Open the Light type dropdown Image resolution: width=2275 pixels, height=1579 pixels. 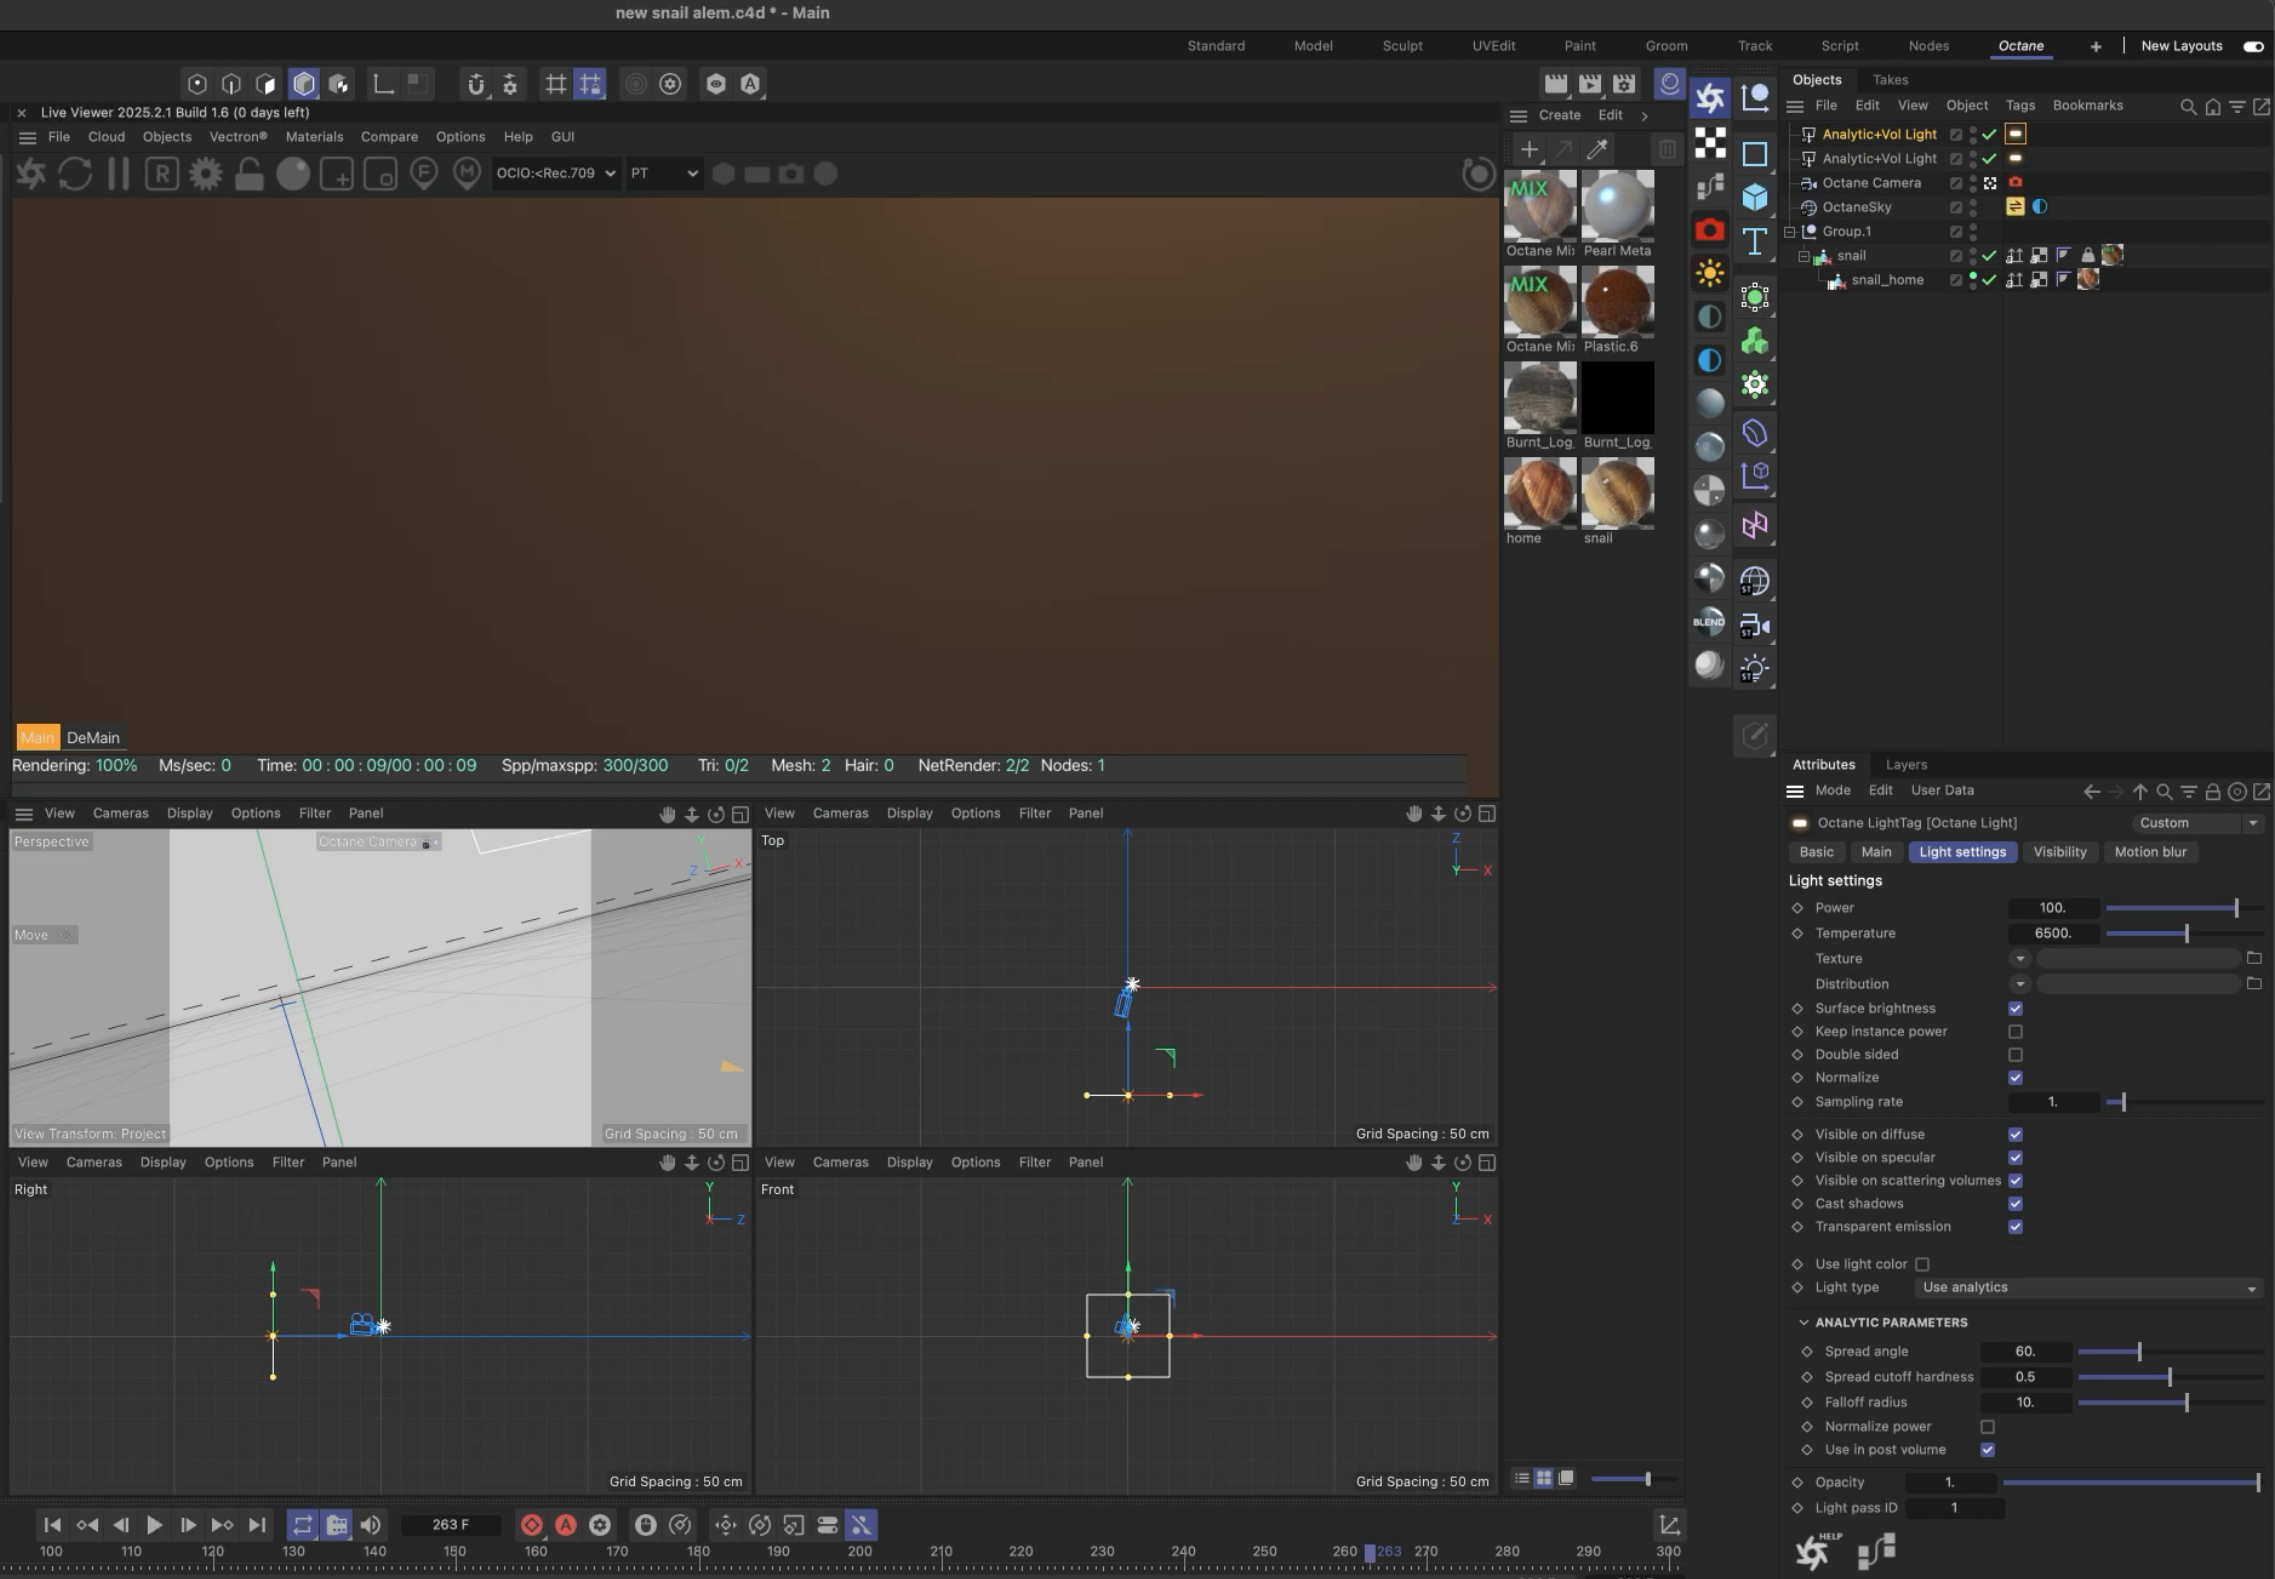2088,1287
